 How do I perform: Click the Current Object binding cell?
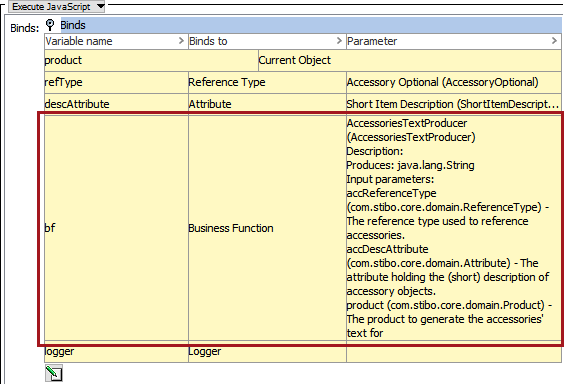click(x=410, y=60)
